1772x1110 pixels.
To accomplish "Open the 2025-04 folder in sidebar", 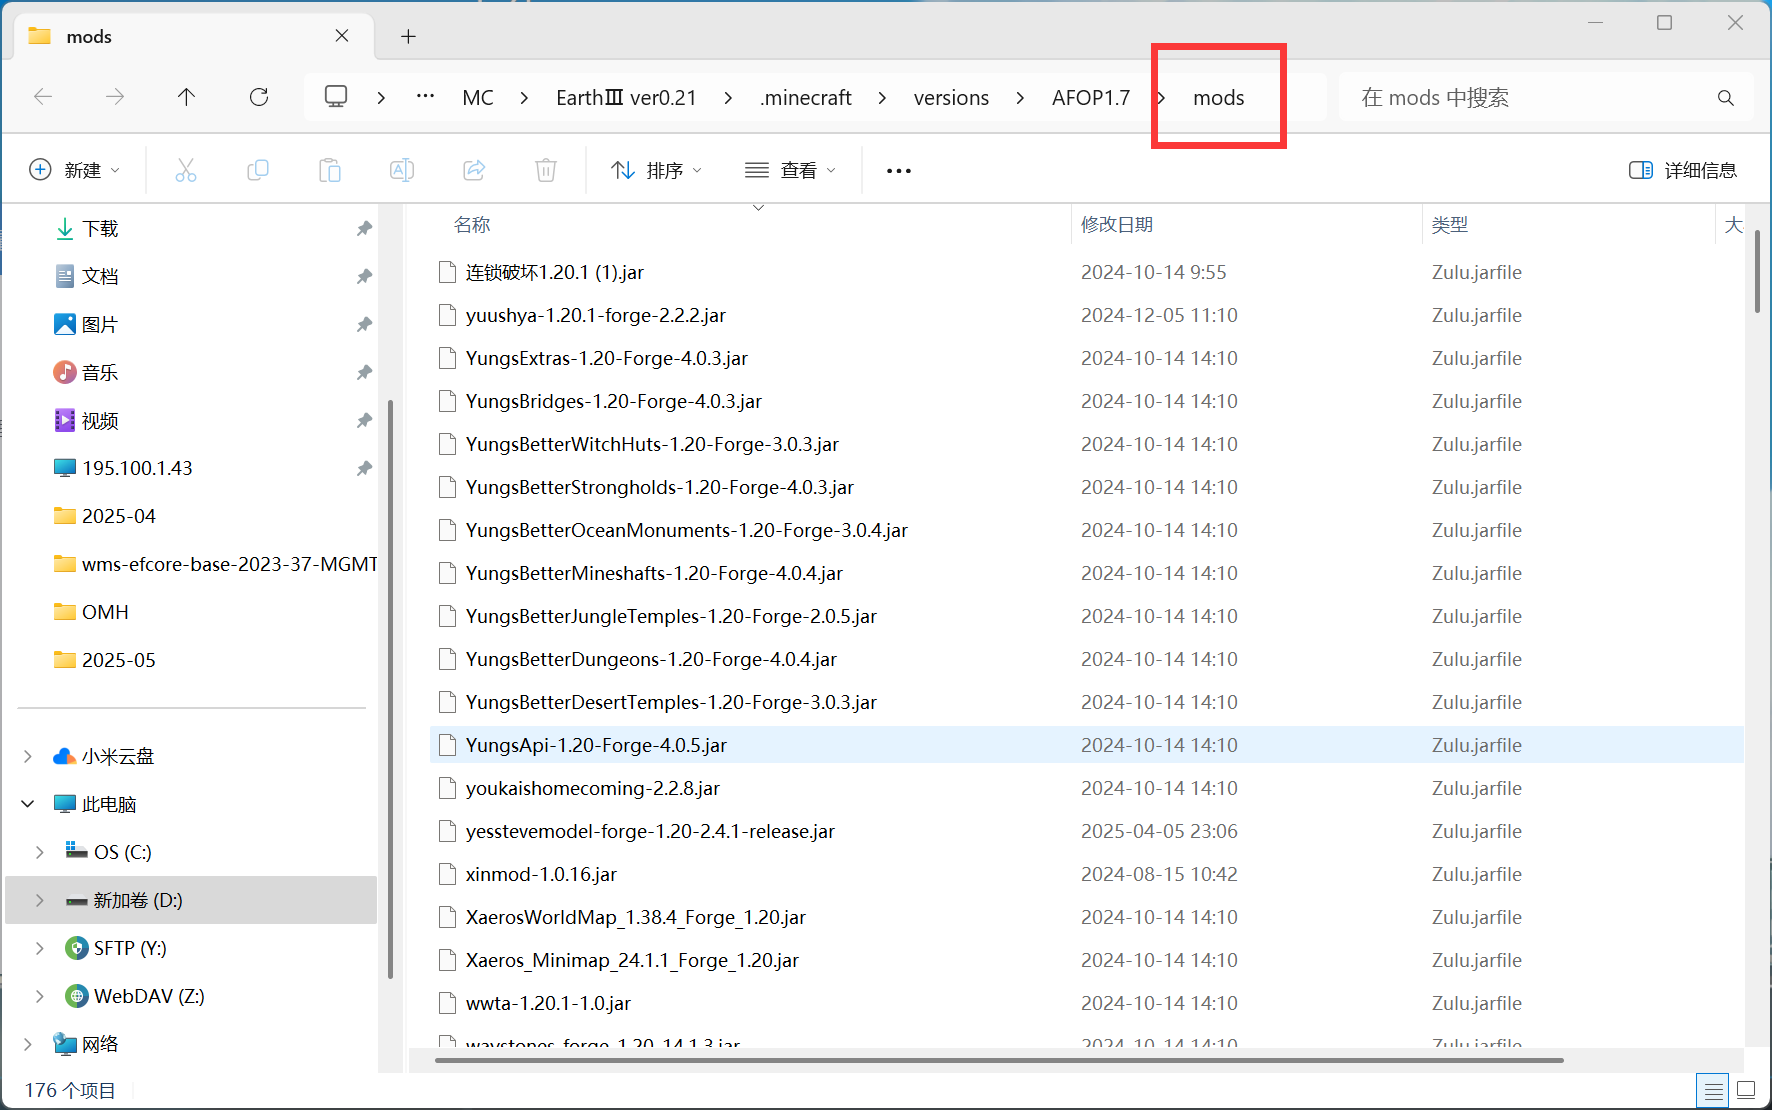I will click(x=119, y=517).
